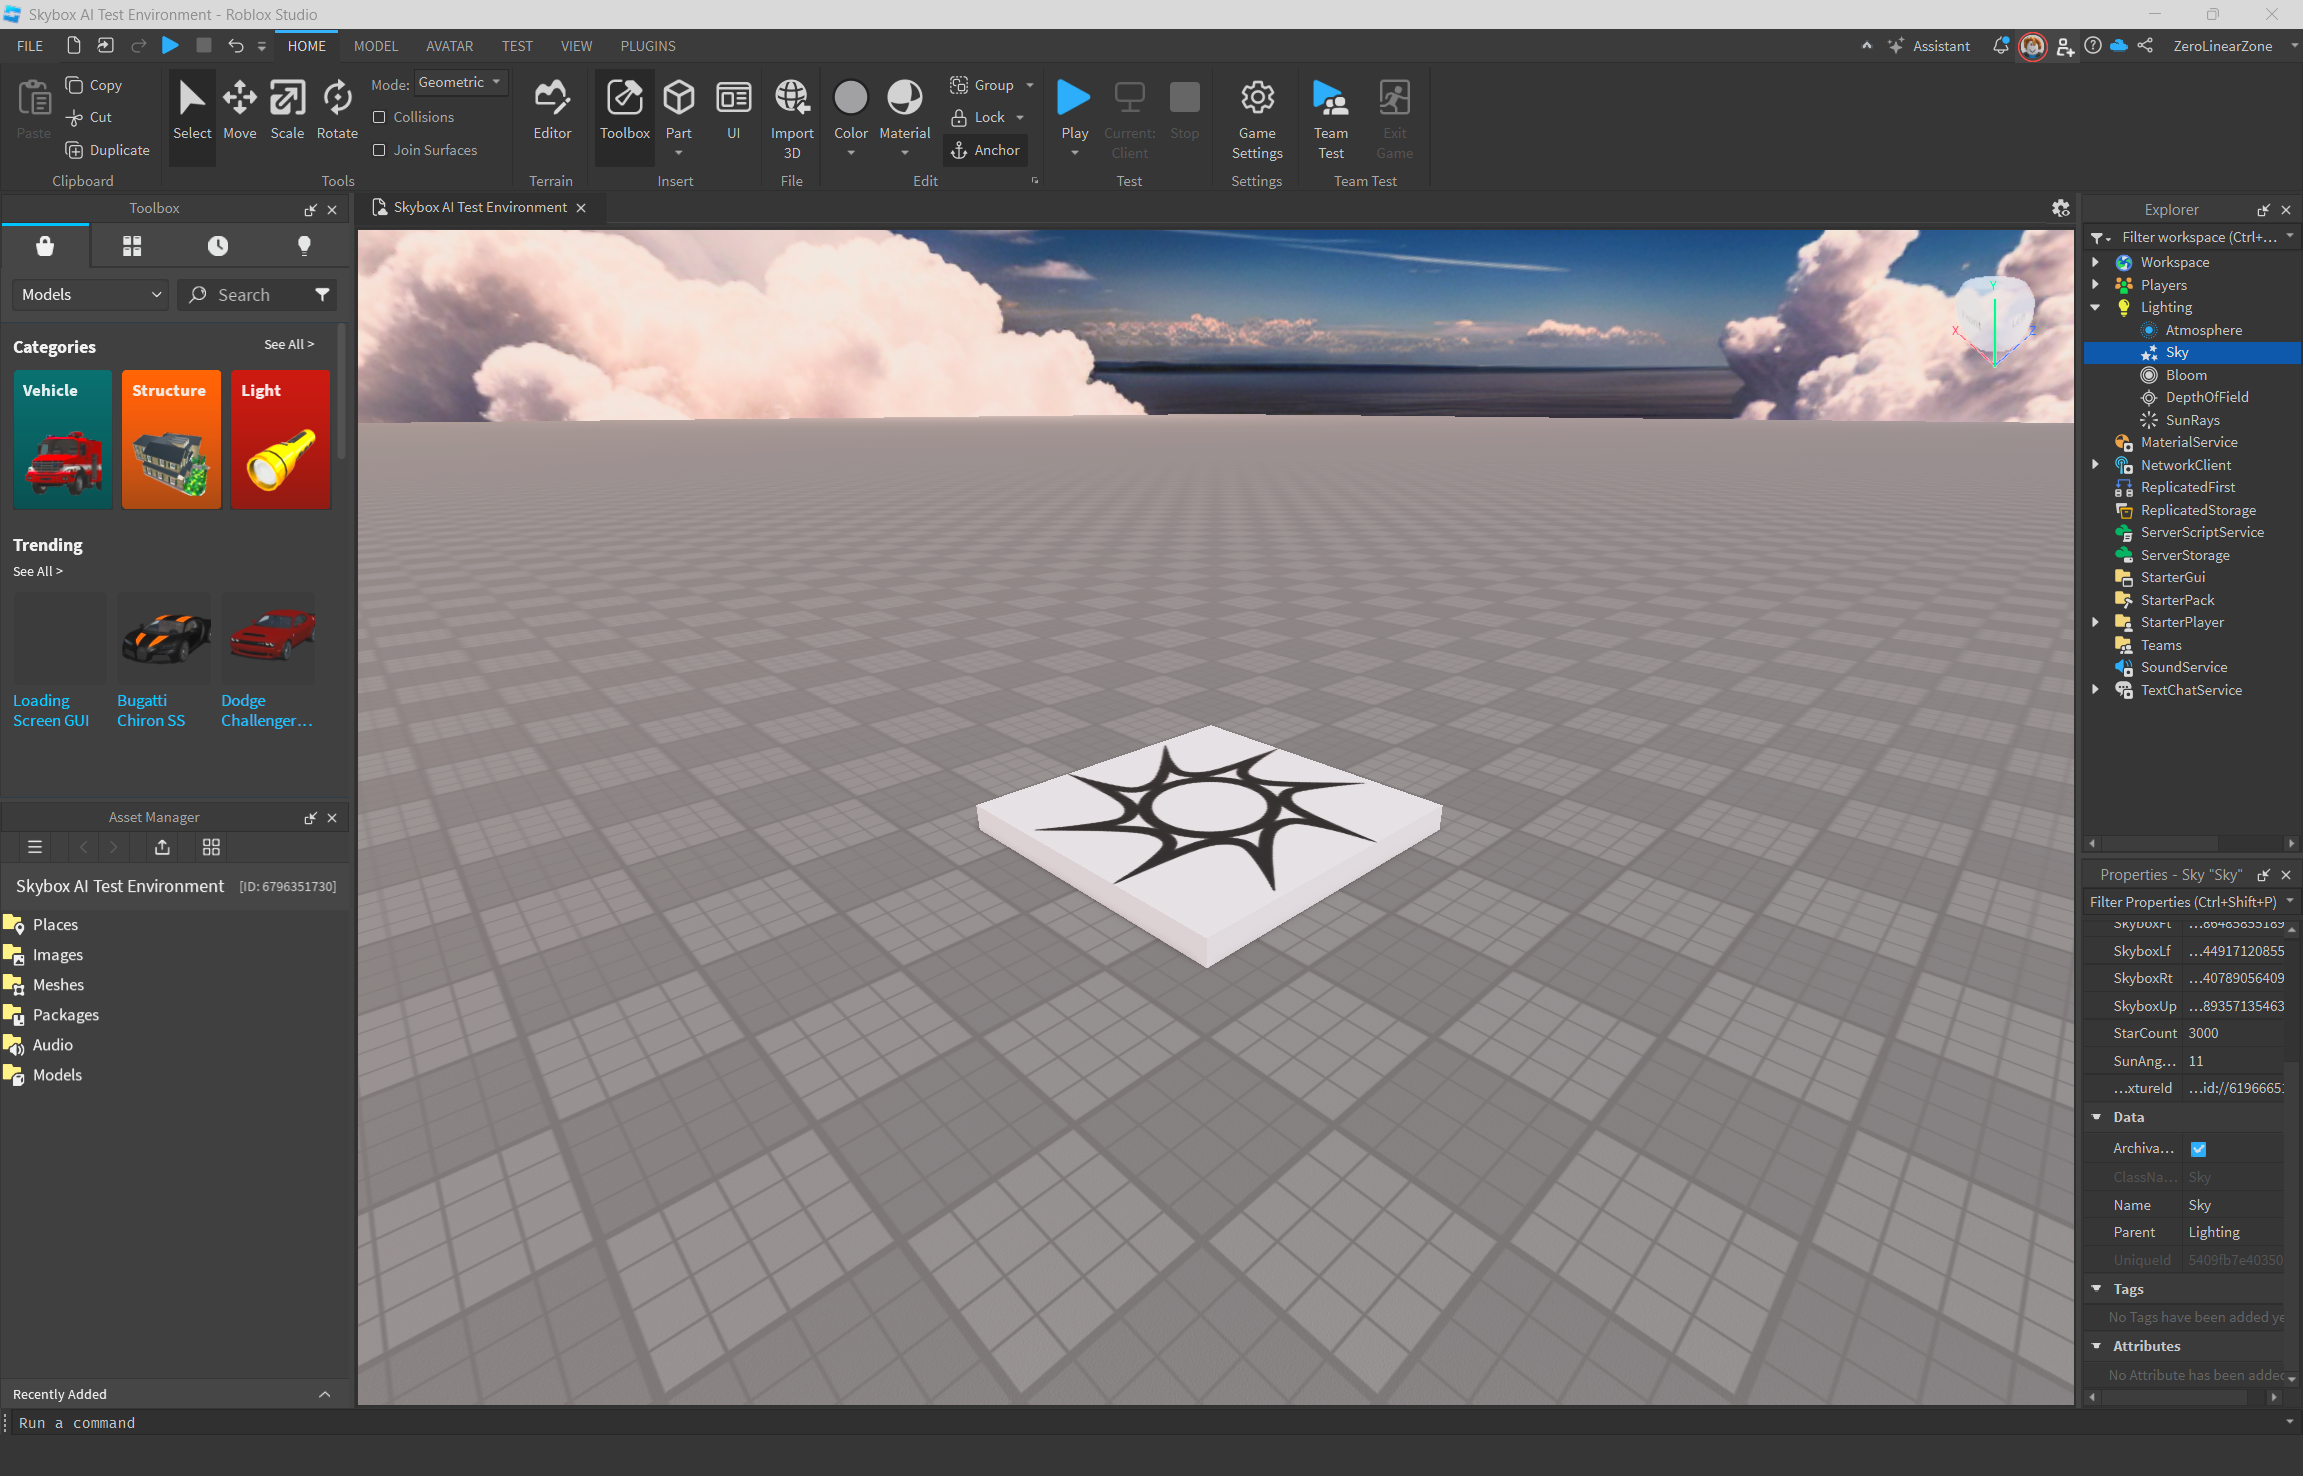The image size is (2303, 1476).
Task: Click the Anchor button
Action: (985, 150)
